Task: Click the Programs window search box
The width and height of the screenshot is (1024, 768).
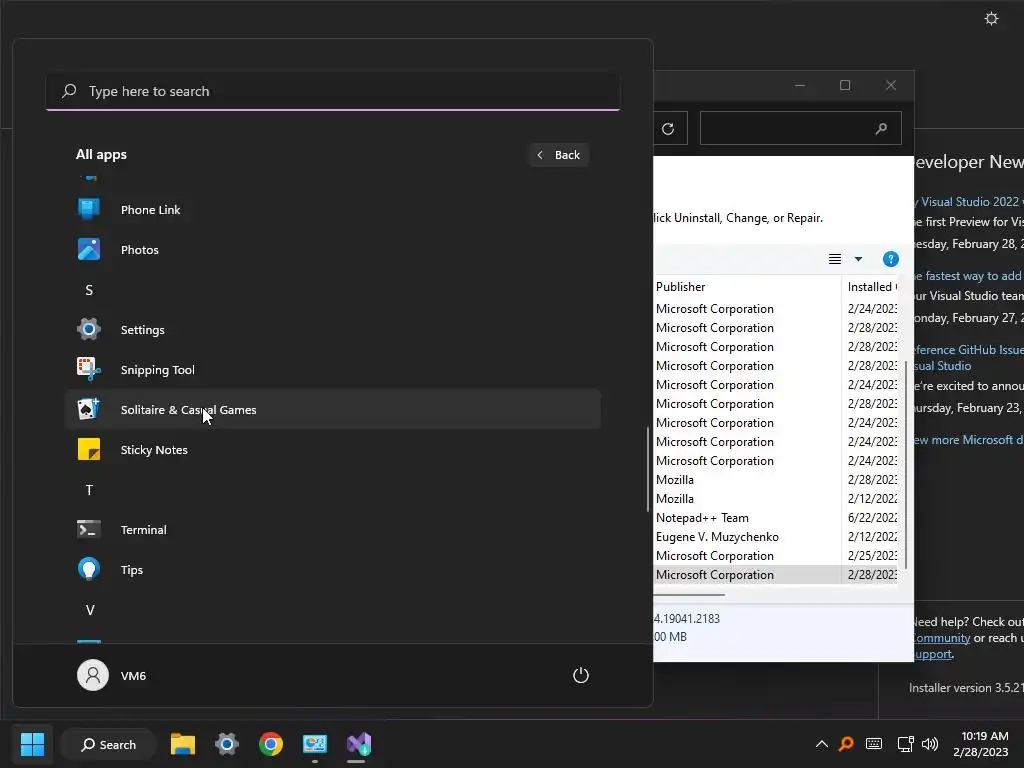Action: coord(801,129)
